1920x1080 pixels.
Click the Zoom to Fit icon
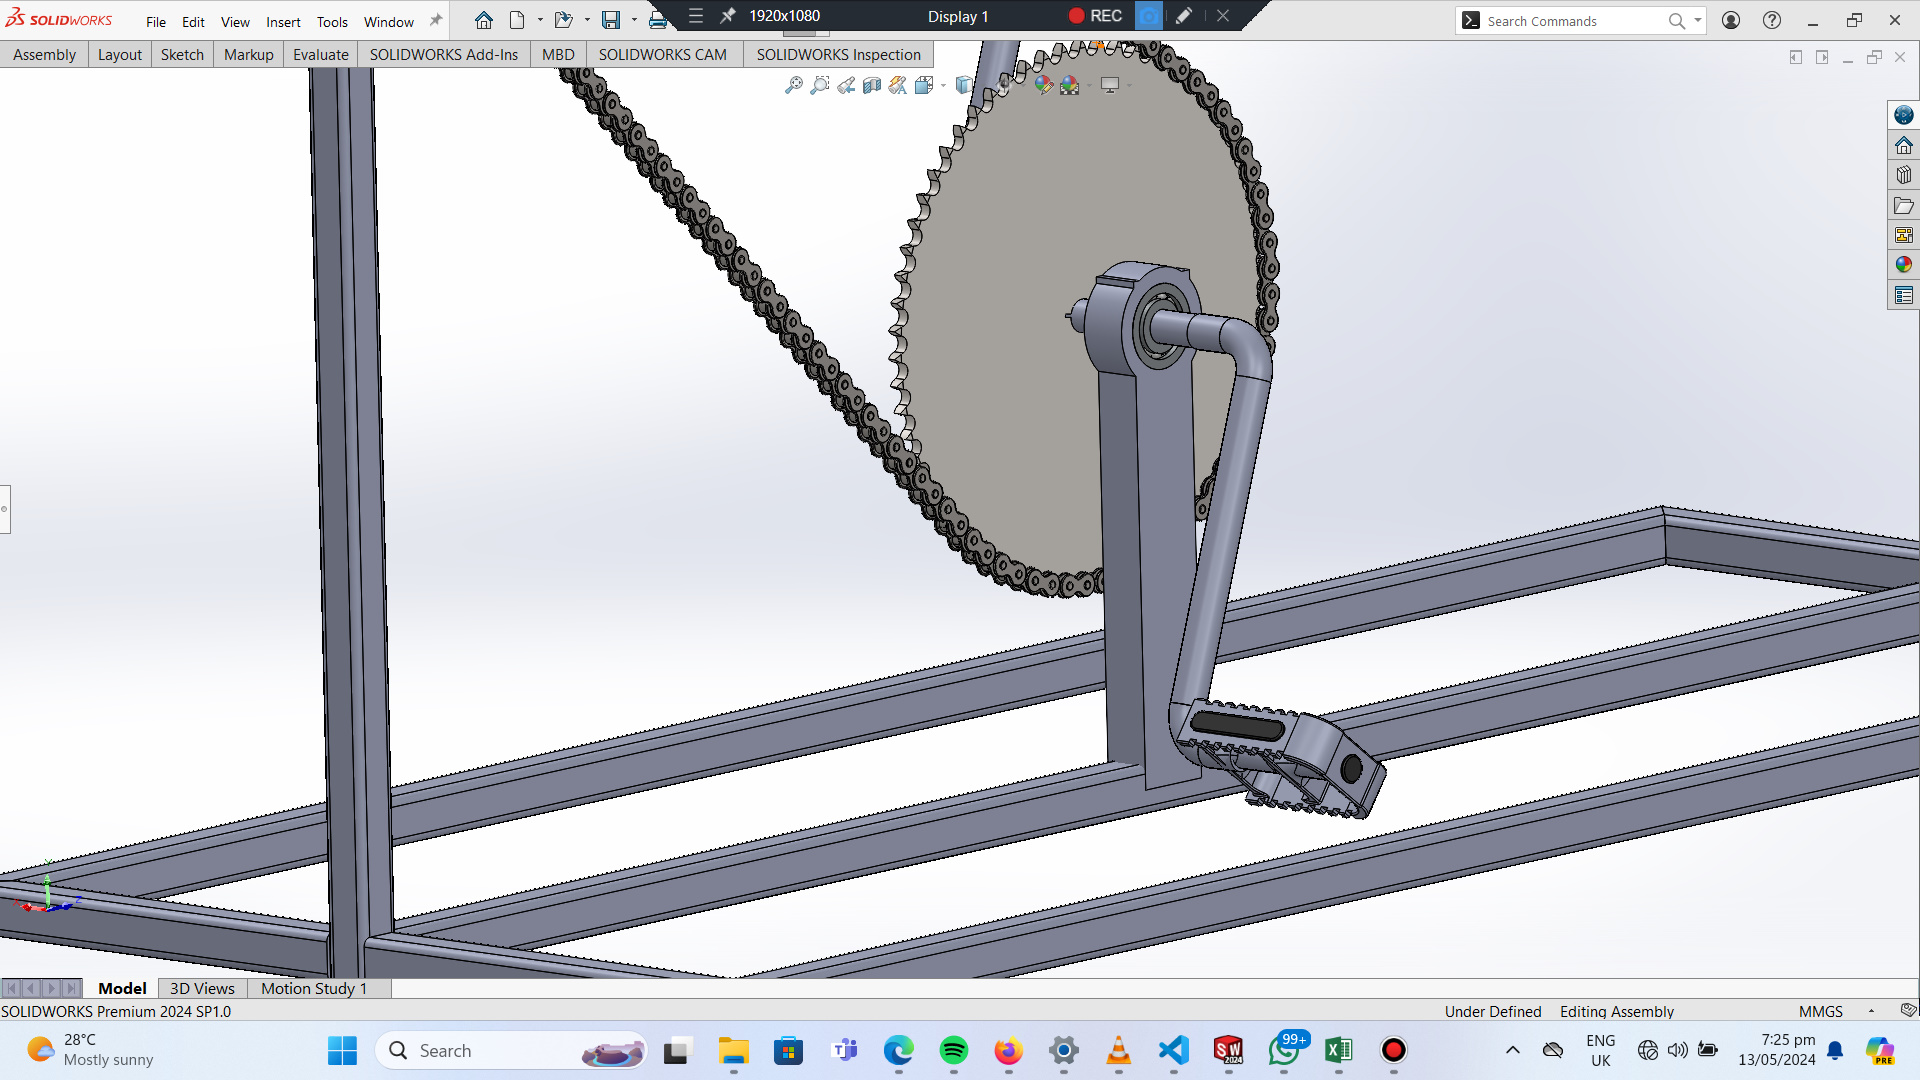794,86
